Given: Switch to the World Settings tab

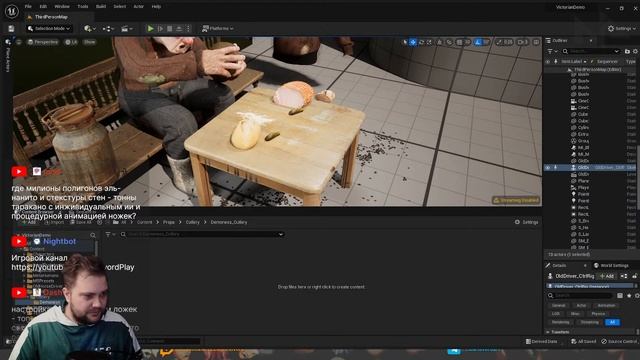Looking at the screenshot, I should coord(614,266).
